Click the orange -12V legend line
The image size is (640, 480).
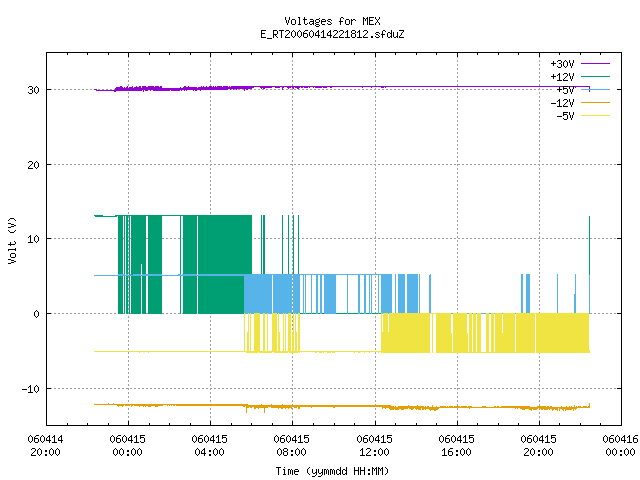595,102
